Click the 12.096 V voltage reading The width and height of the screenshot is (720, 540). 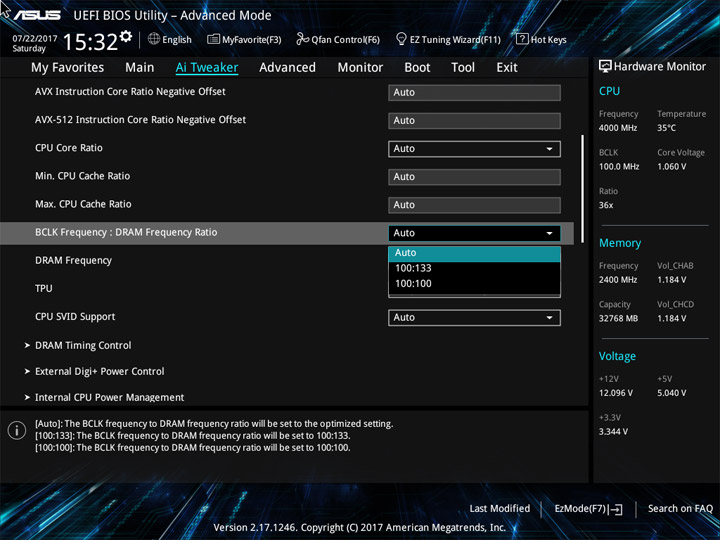pos(616,393)
